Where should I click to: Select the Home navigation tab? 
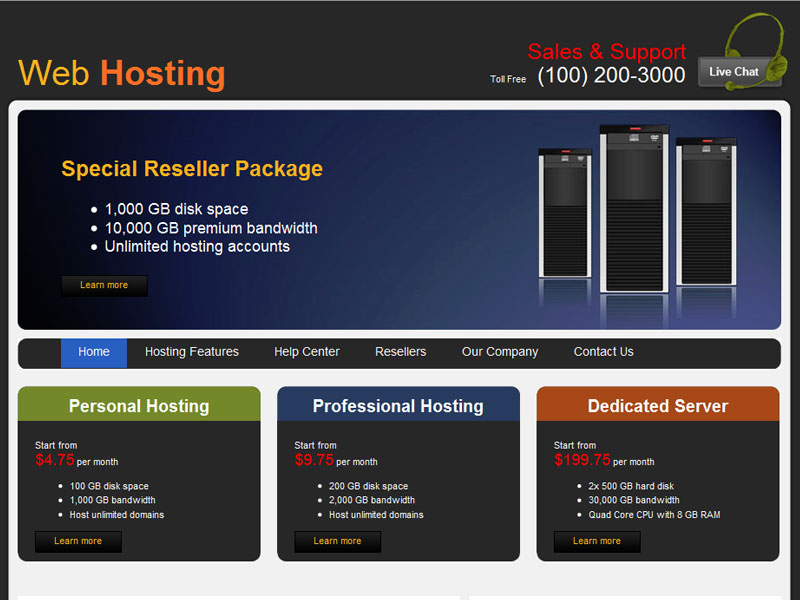[x=94, y=352]
